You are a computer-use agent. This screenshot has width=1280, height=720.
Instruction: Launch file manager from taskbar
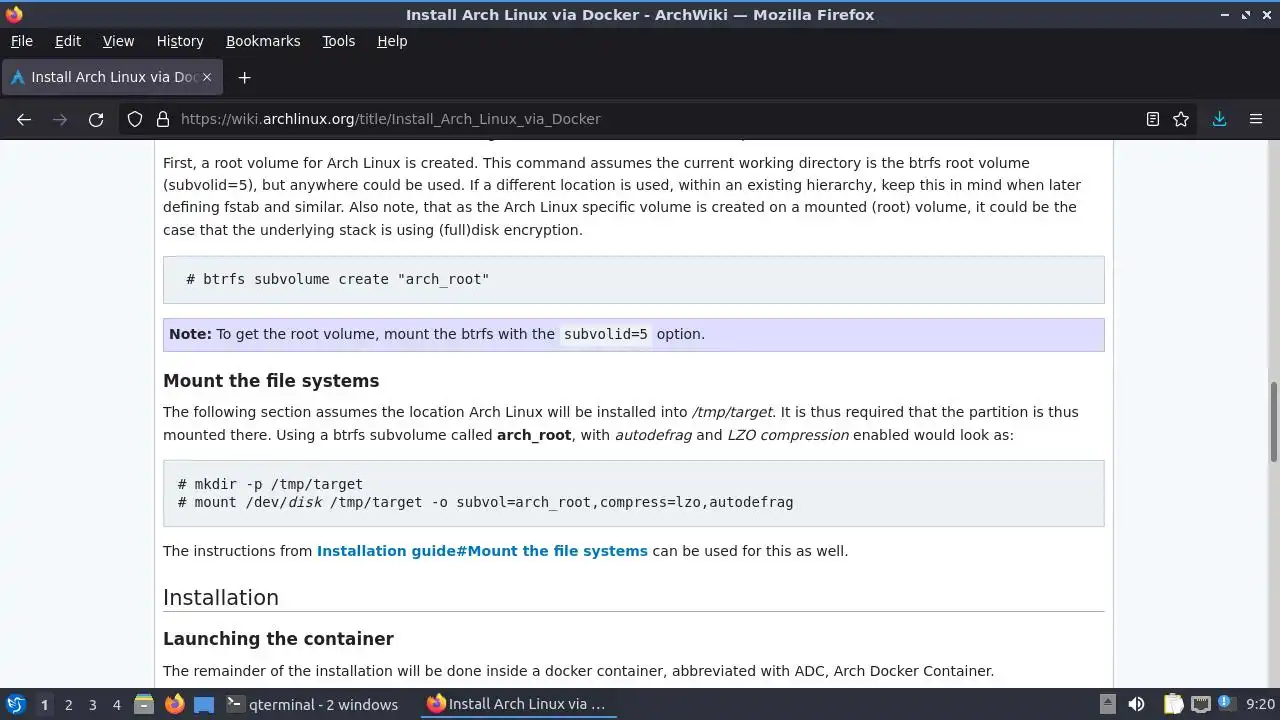[144, 704]
